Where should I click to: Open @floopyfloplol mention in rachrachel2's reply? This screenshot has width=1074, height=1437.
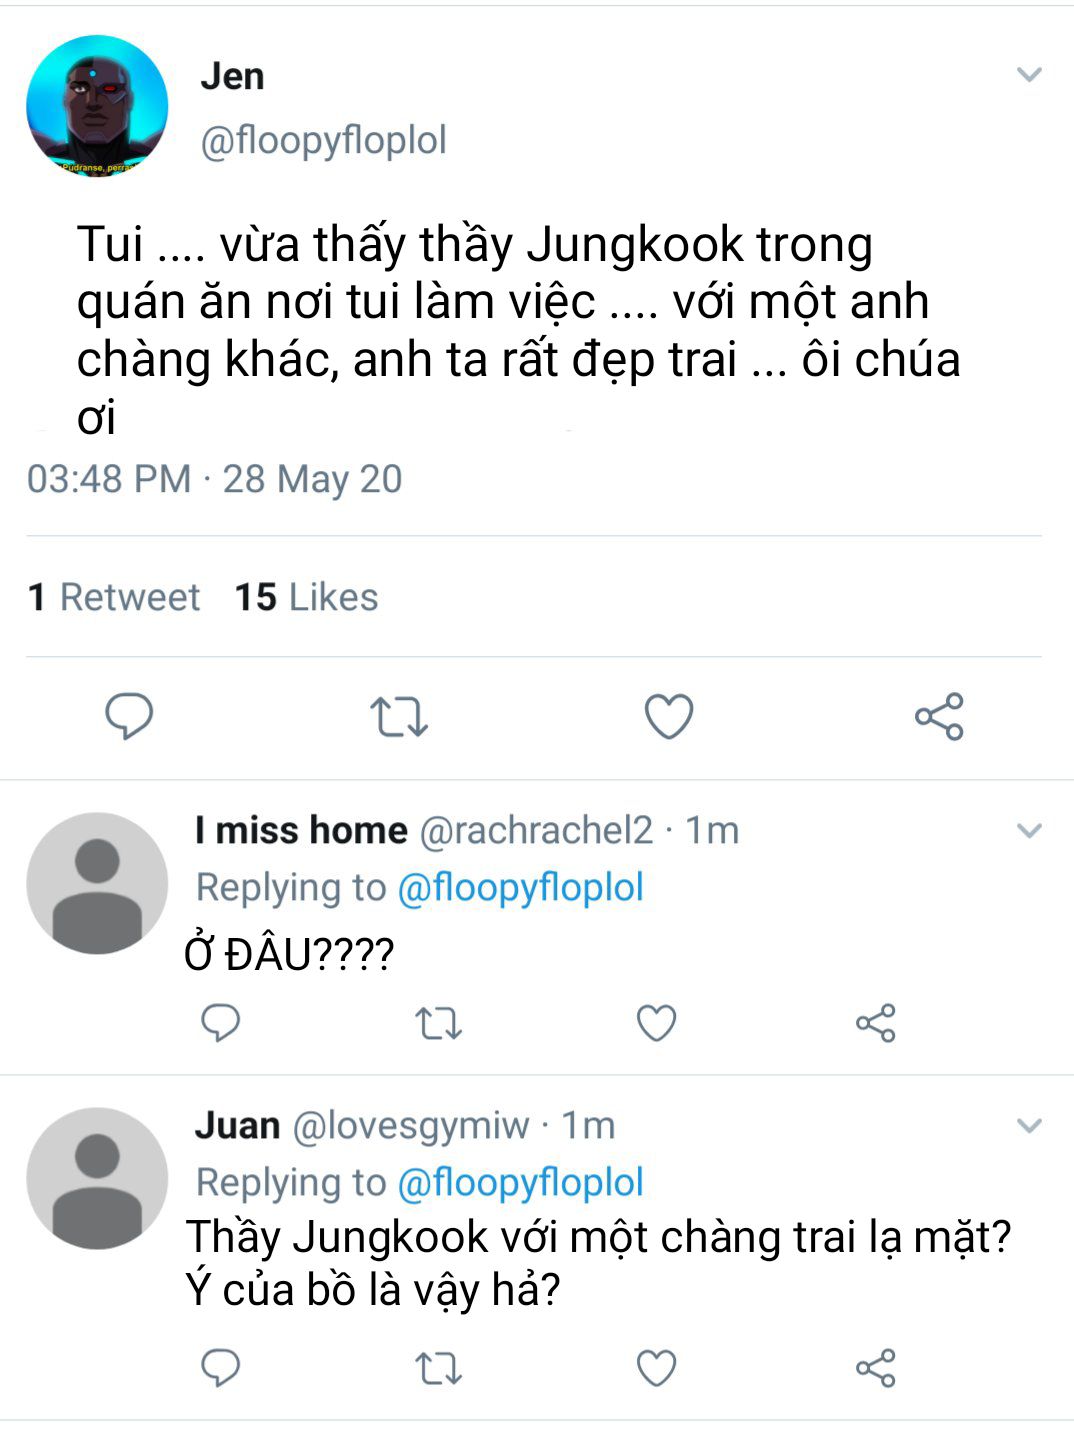tap(520, 887)
